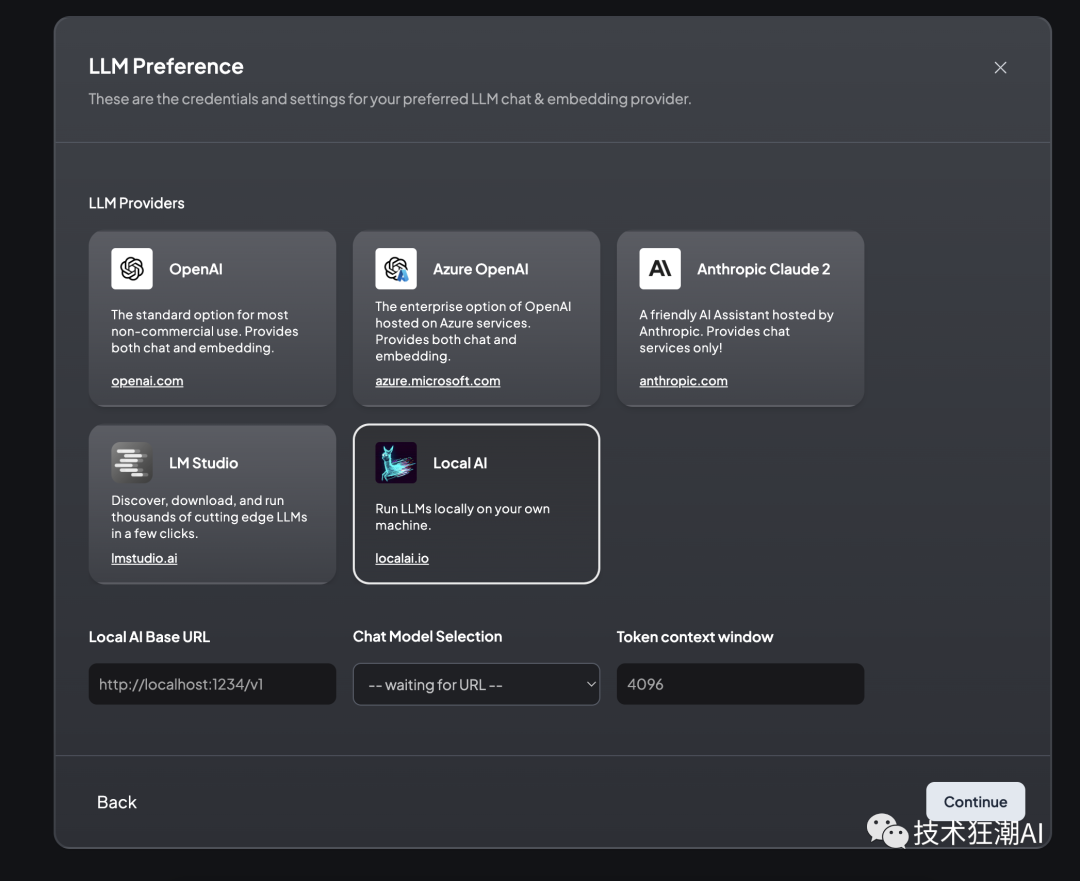
Task: Click the Azure OpenAI logo icon
Action: (396, 269)
